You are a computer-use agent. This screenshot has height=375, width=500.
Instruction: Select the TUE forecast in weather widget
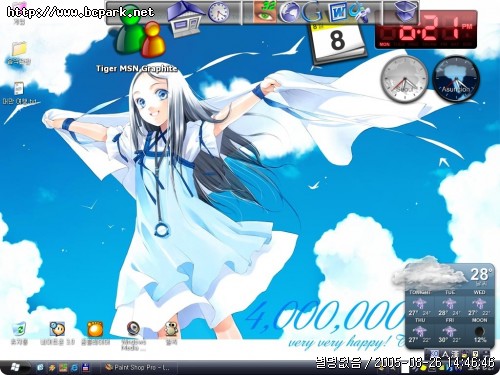(x=449, y=303)
